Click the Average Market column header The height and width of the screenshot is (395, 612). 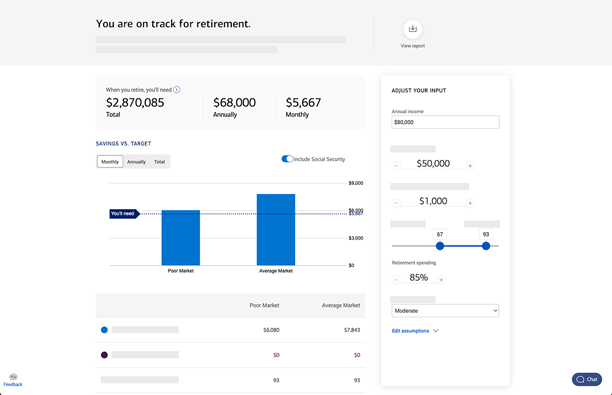tap(341, 305)
